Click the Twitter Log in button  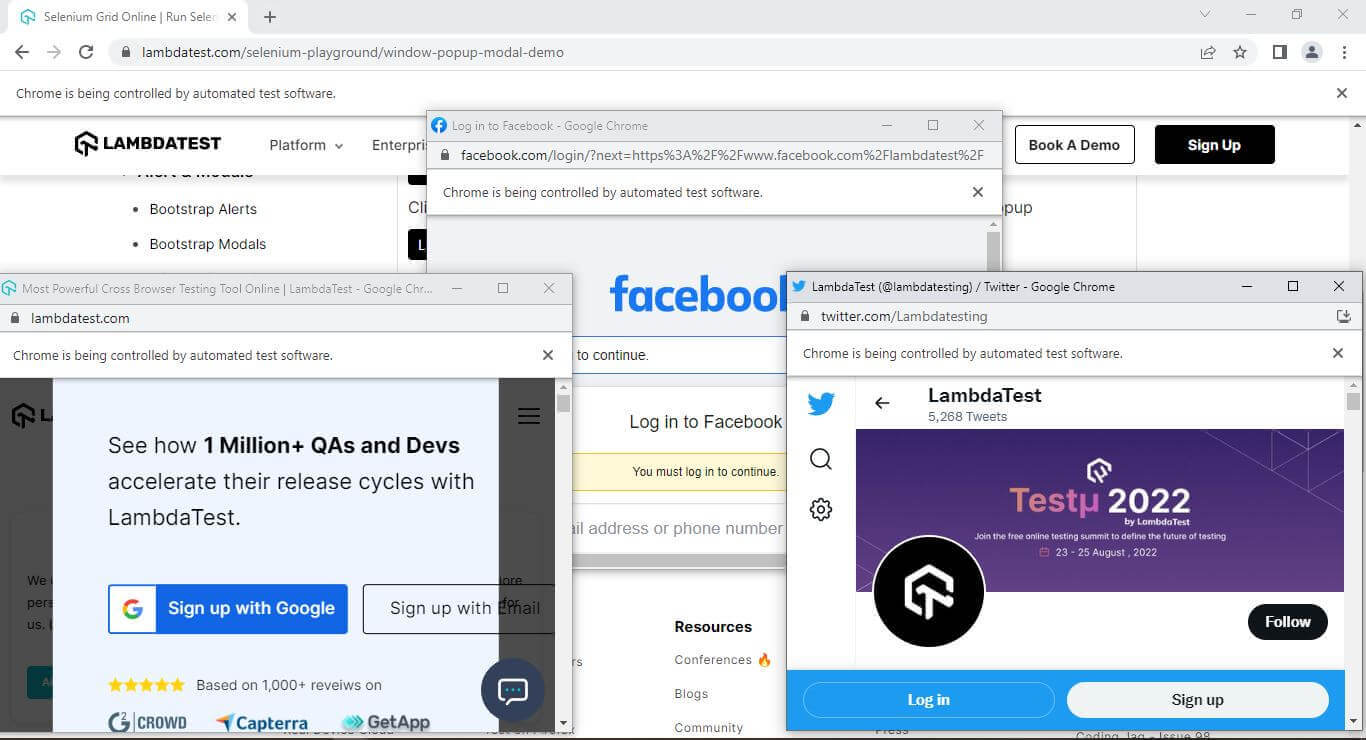coord(929,700)
